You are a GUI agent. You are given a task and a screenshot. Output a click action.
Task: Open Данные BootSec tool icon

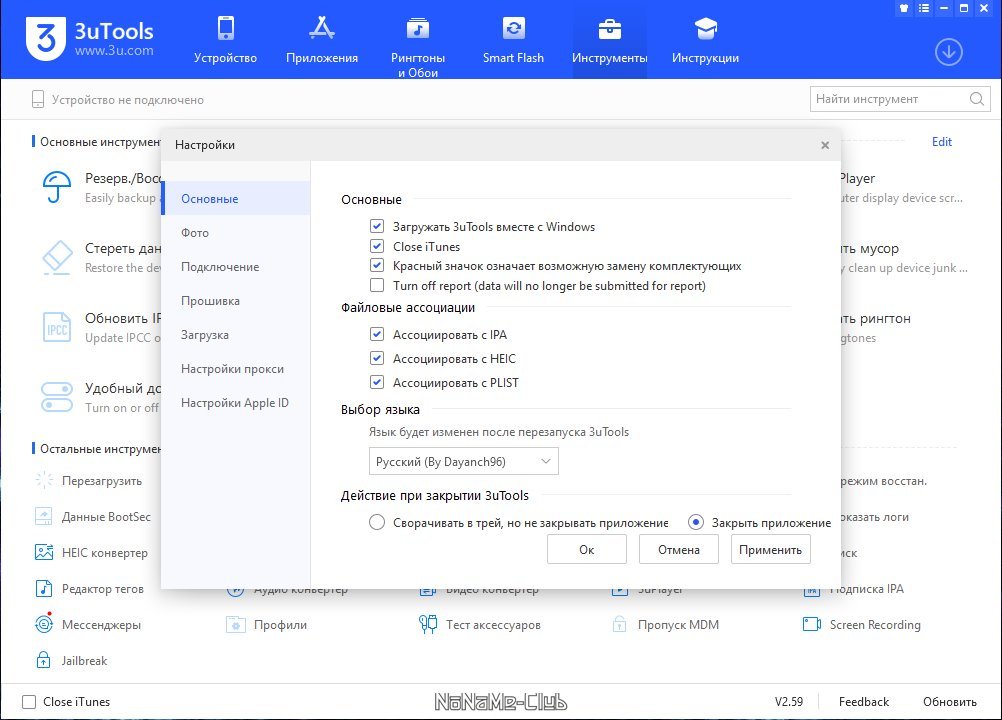click(43, 516)
